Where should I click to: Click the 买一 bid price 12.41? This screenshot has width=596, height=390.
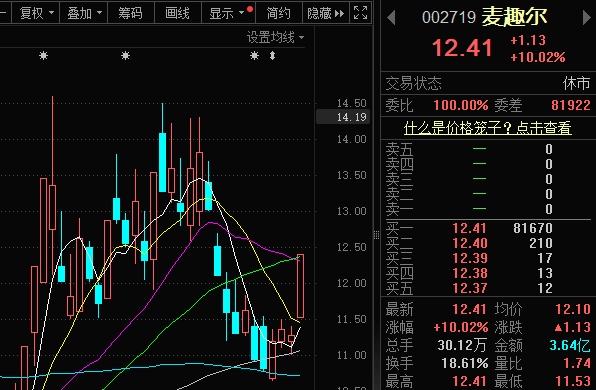tap(469, 228)
